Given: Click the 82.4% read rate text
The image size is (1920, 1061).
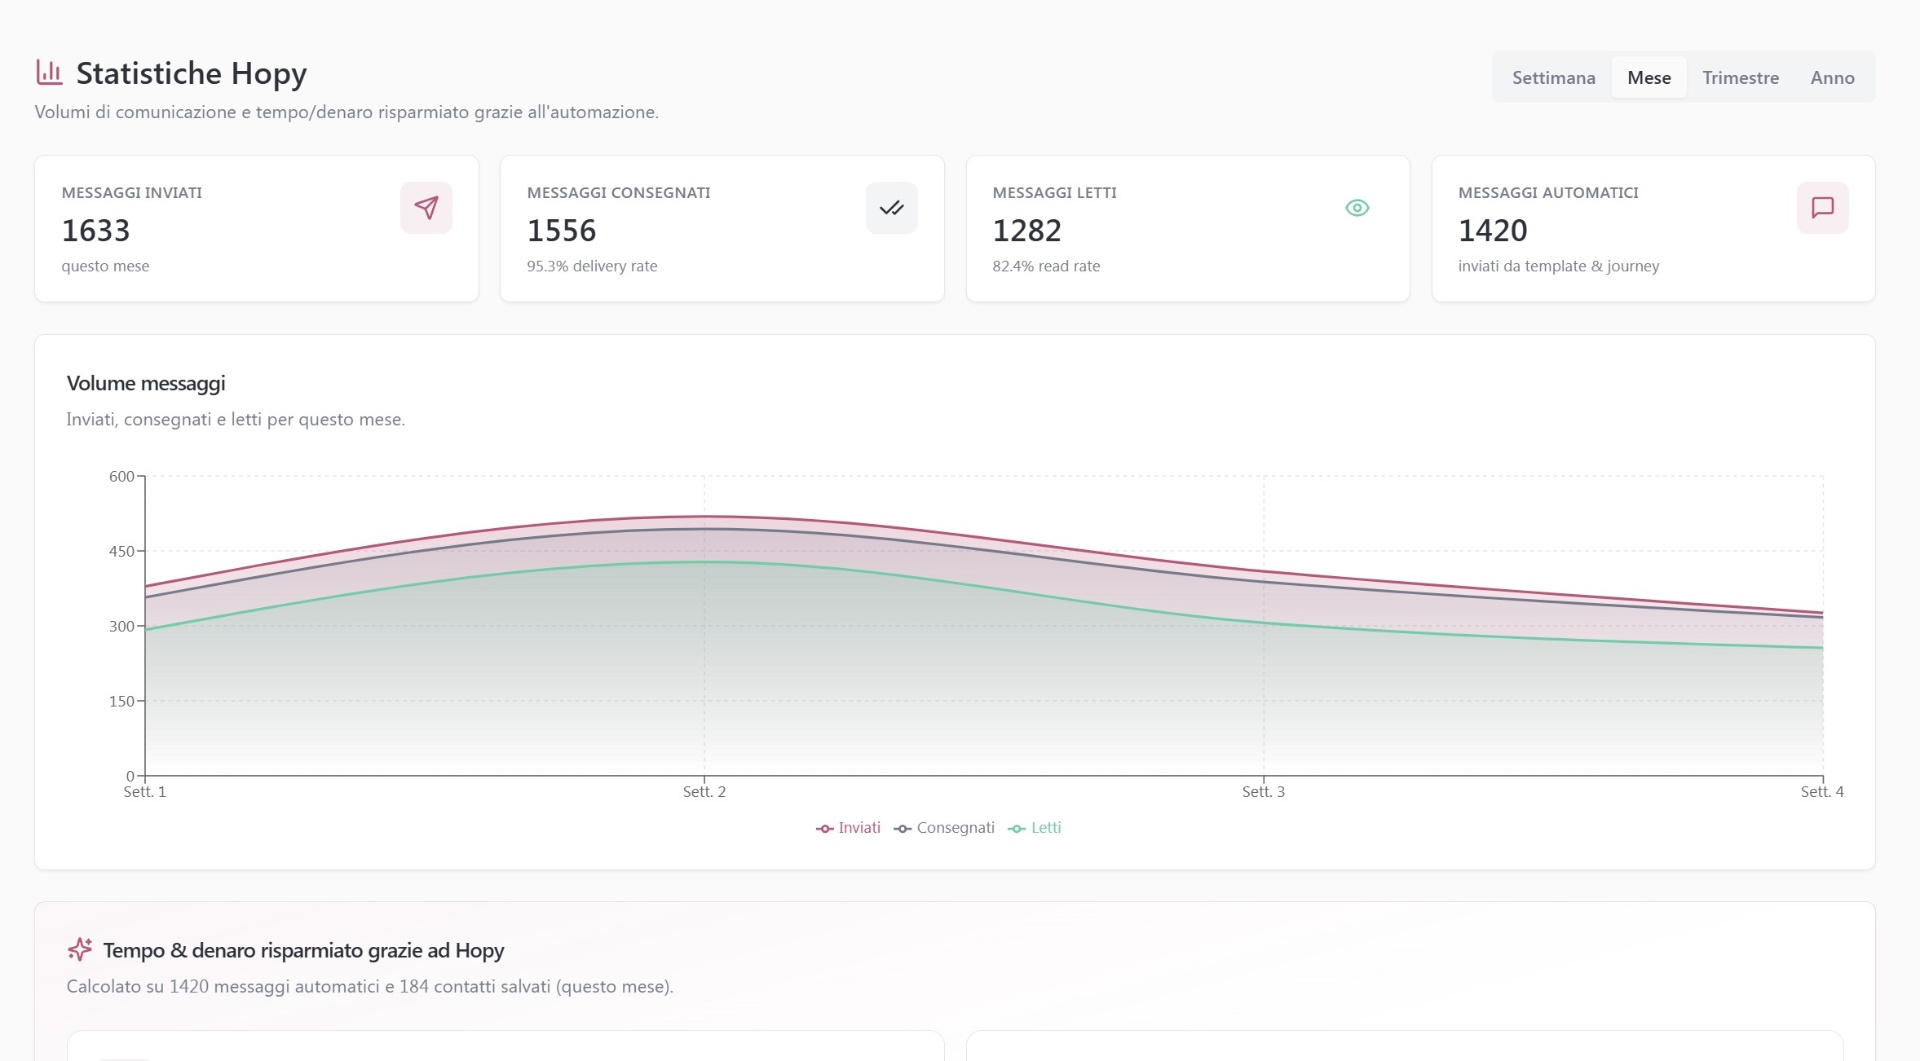Looking at the screenshot, I should [x=1046, y=266].
